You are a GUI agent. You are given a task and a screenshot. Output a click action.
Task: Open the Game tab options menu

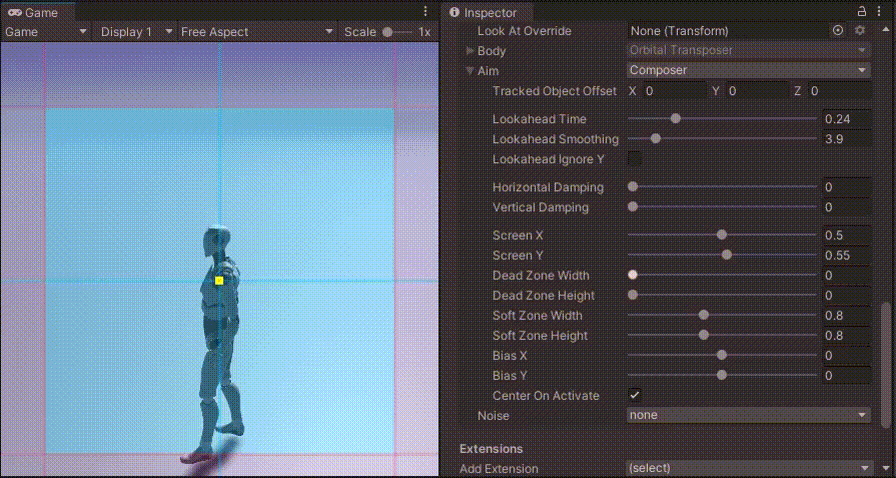[x=425, y=11]
